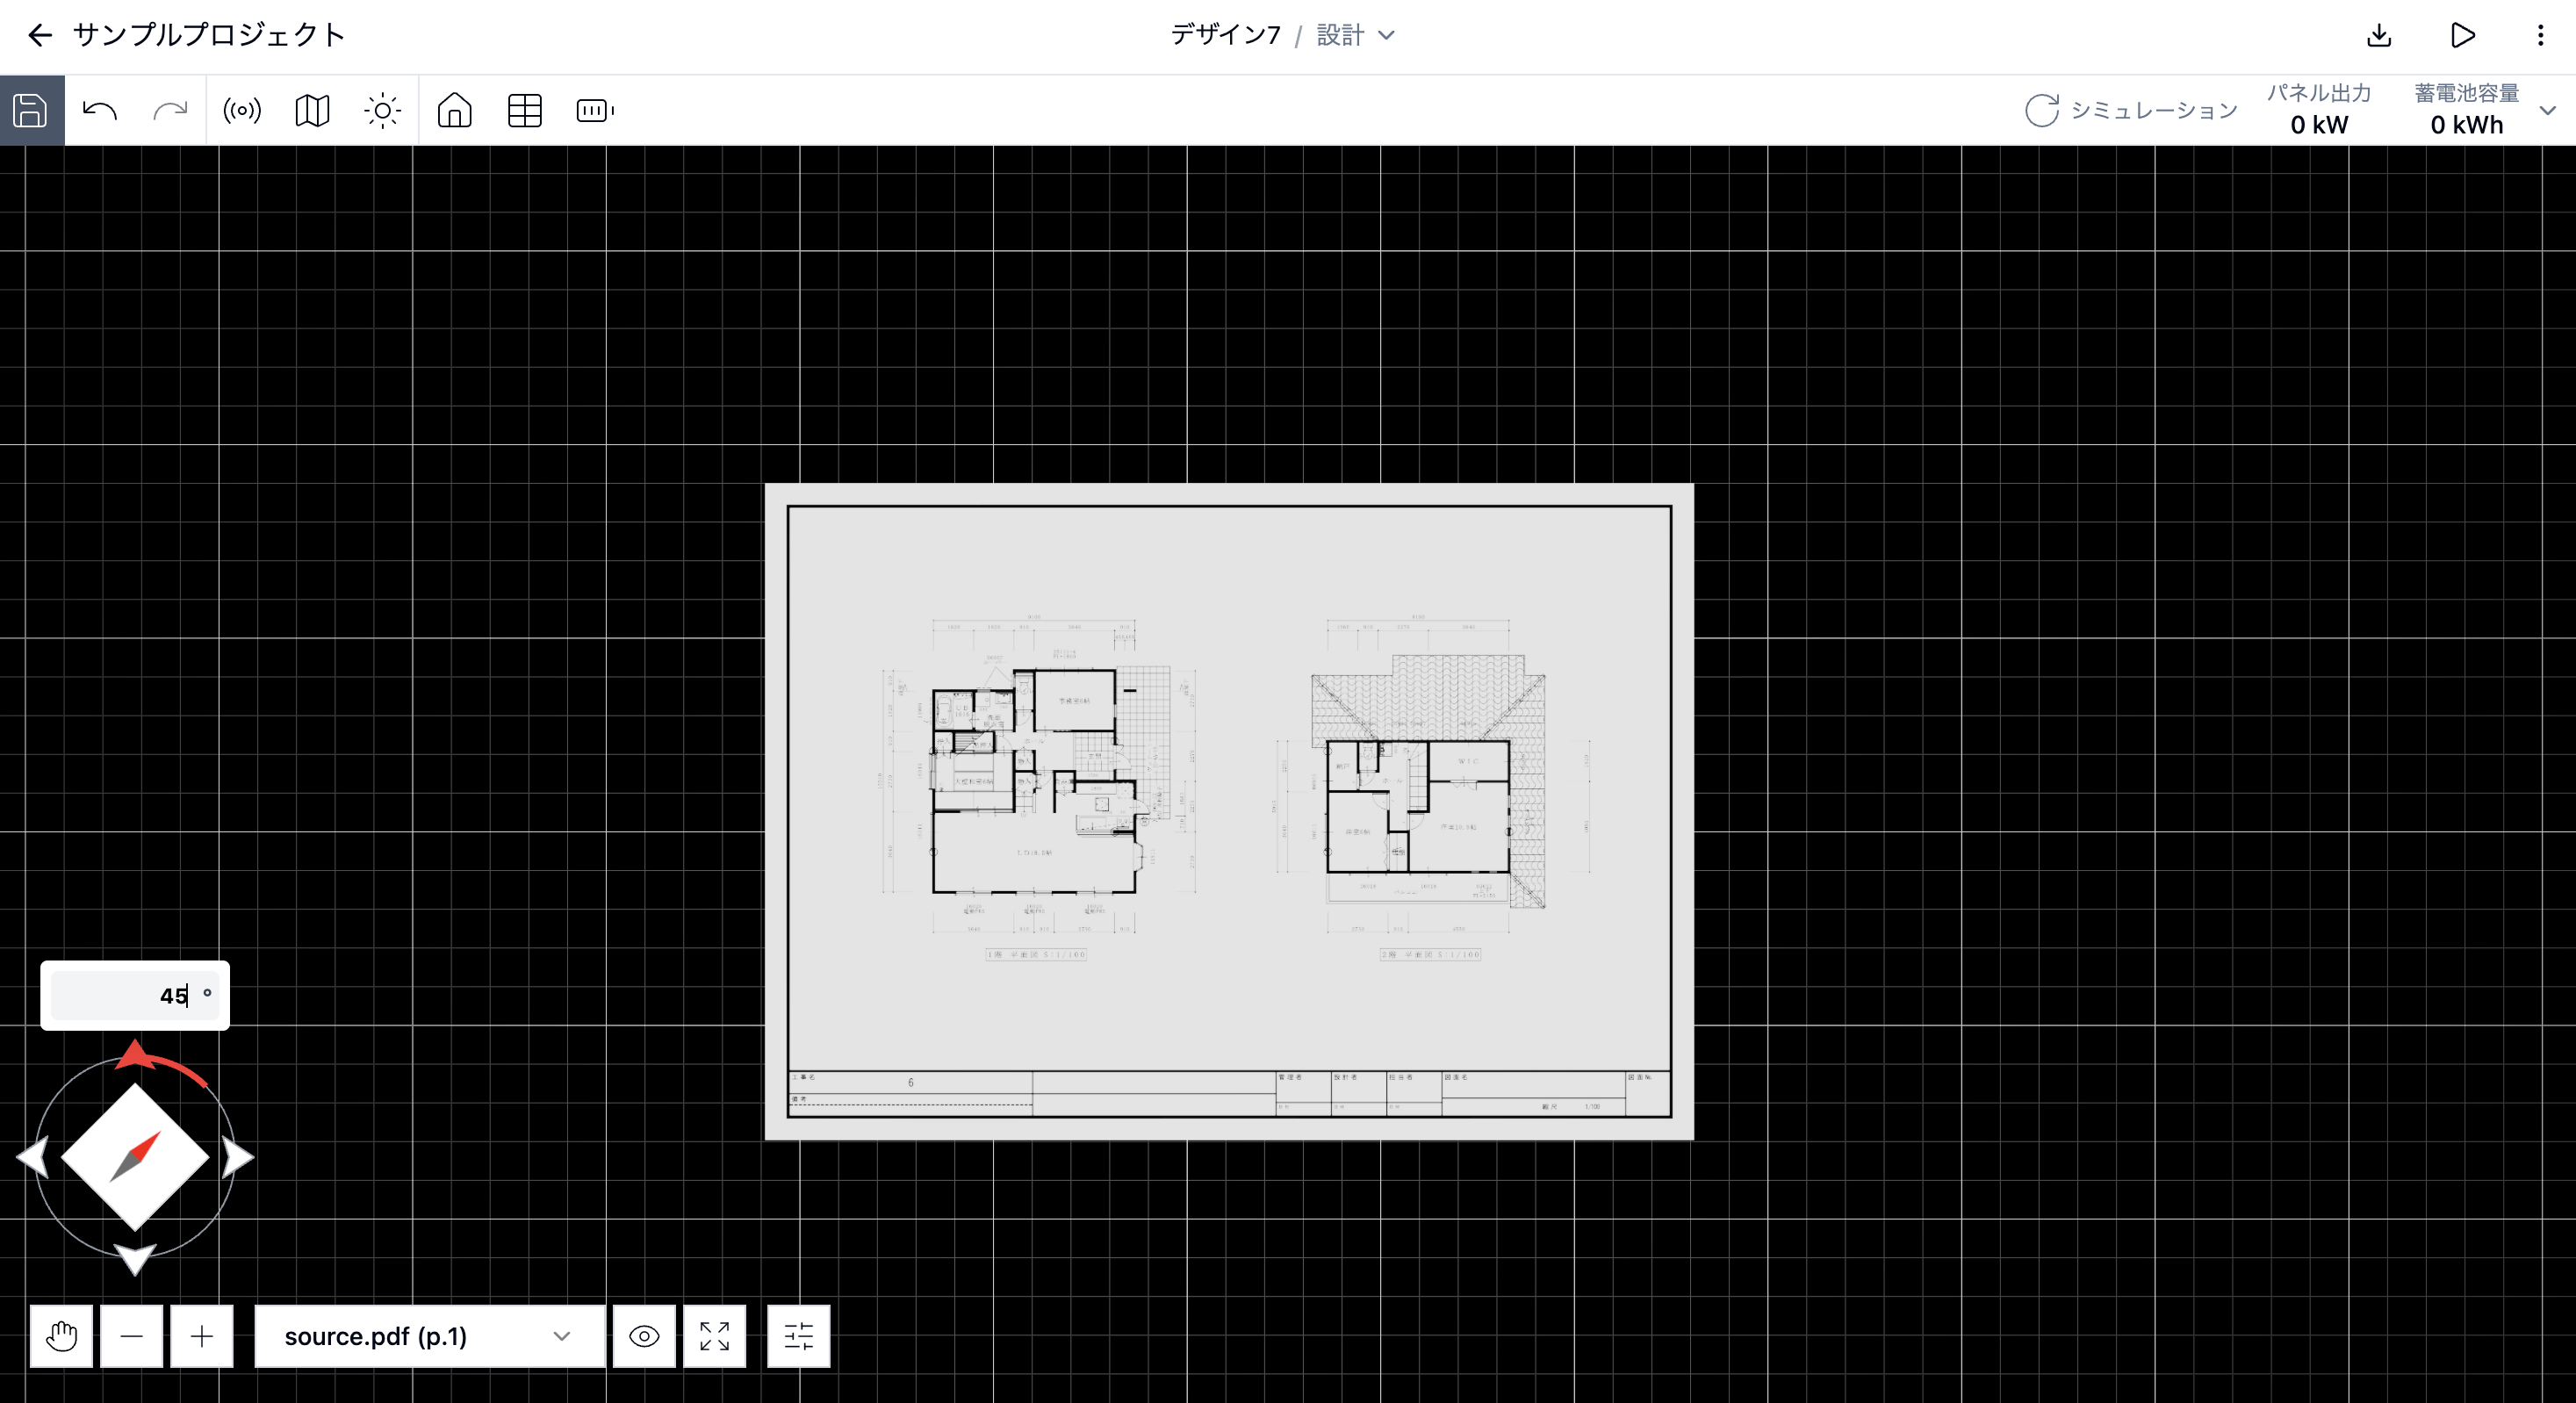Run the シミュレーション refresh button
Screen dimensions: 2576x1403
2131,110
